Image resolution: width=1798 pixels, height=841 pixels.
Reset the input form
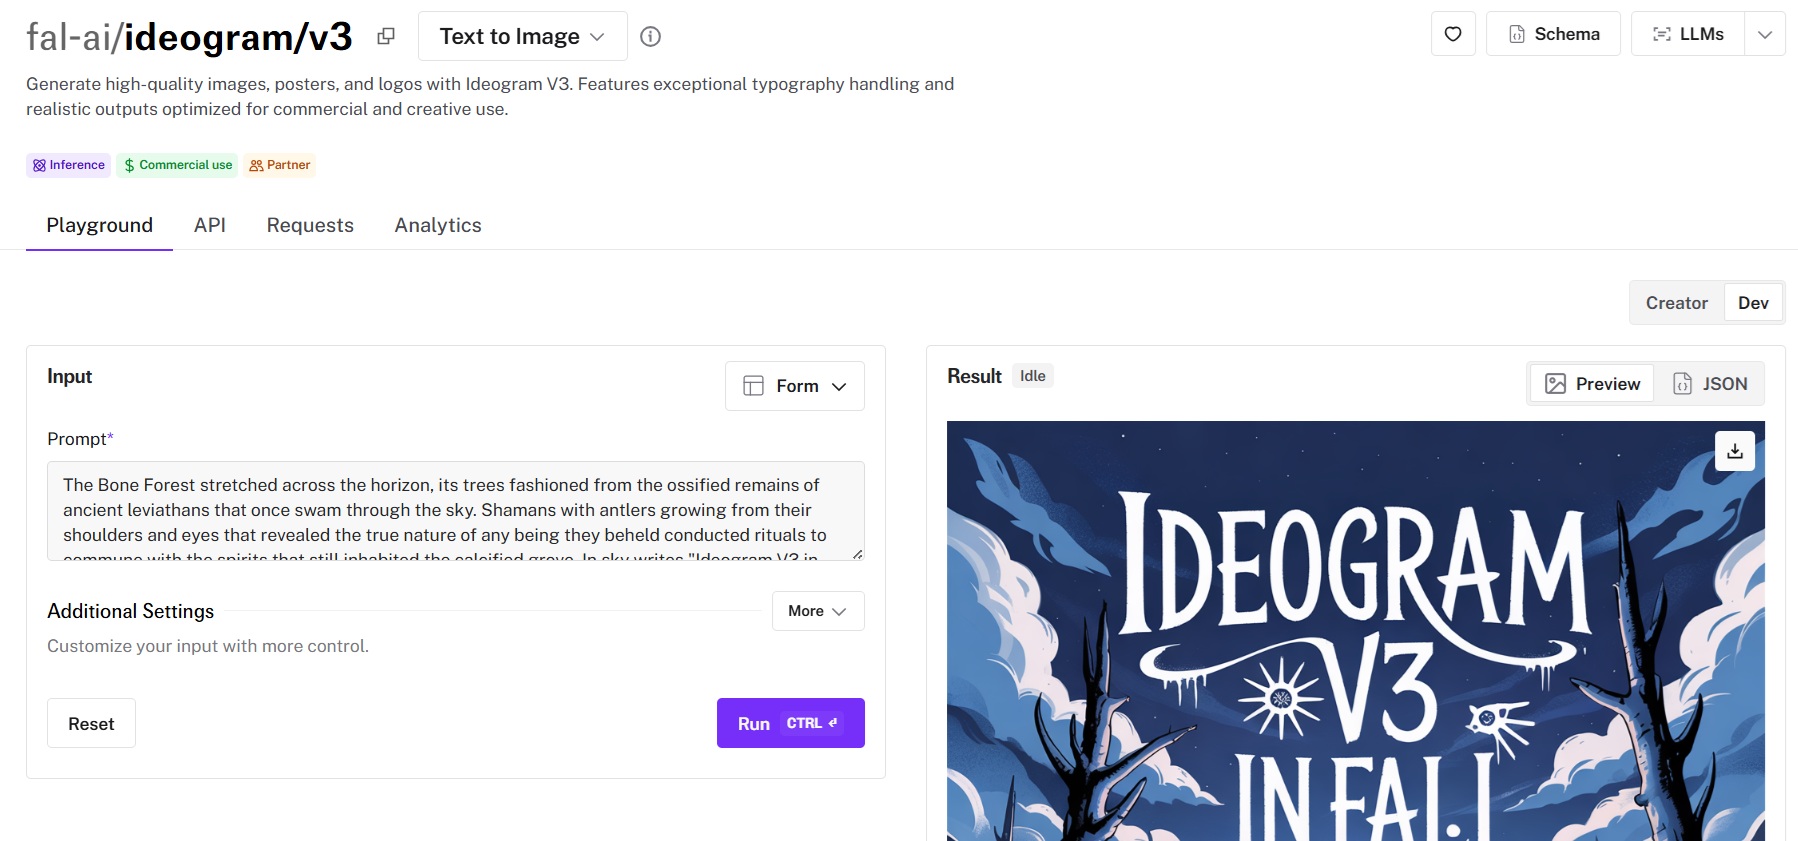pyautogui.click(x=91, y=723)
